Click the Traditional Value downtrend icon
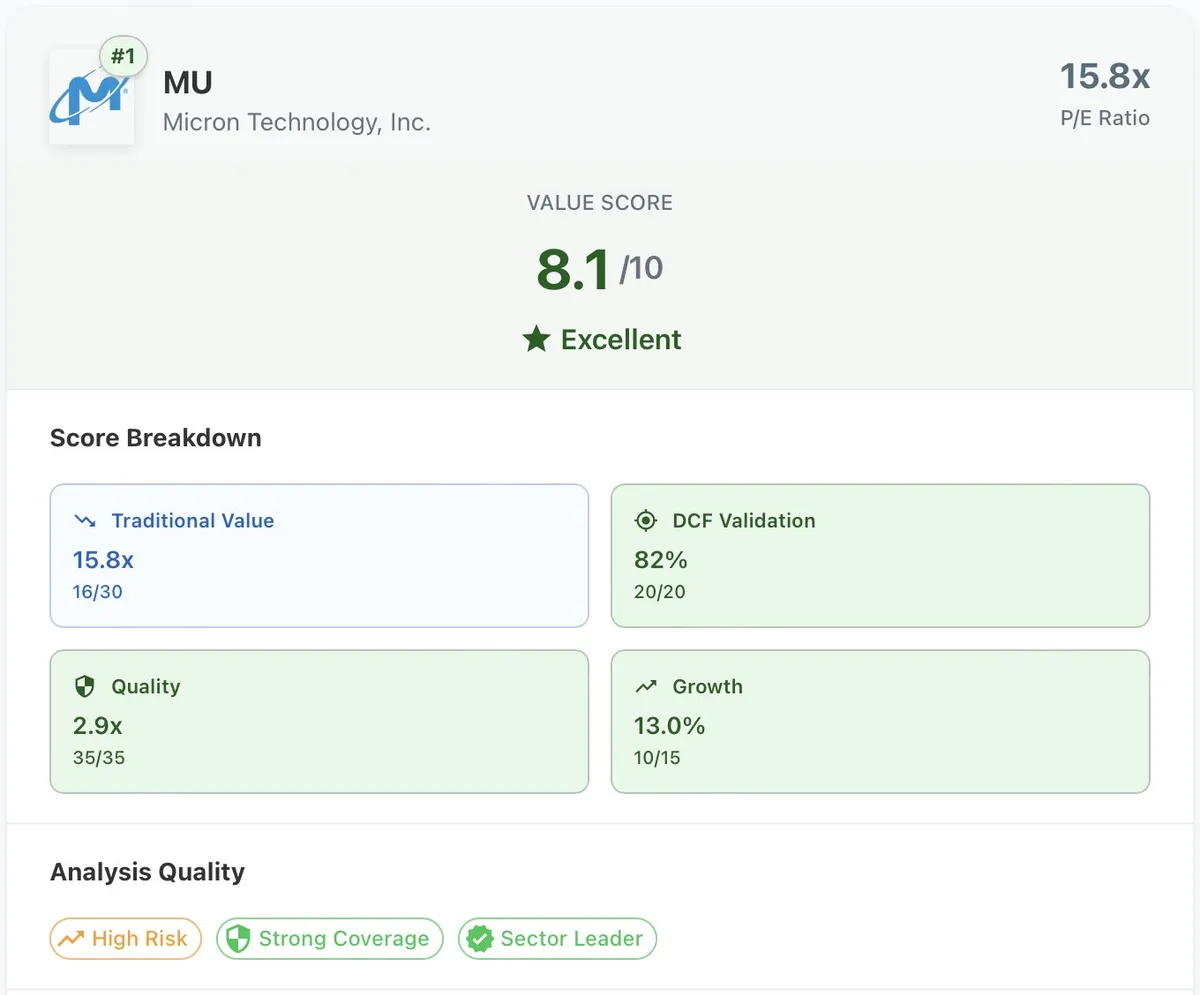Screen dimensions: 1200x995 point(84,521)
